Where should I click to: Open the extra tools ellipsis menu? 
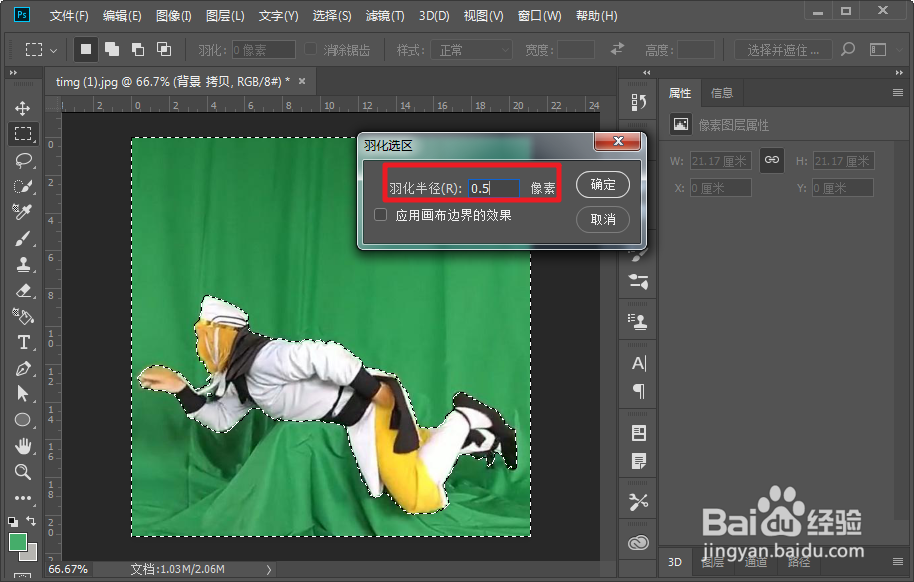tap(23, 498)
